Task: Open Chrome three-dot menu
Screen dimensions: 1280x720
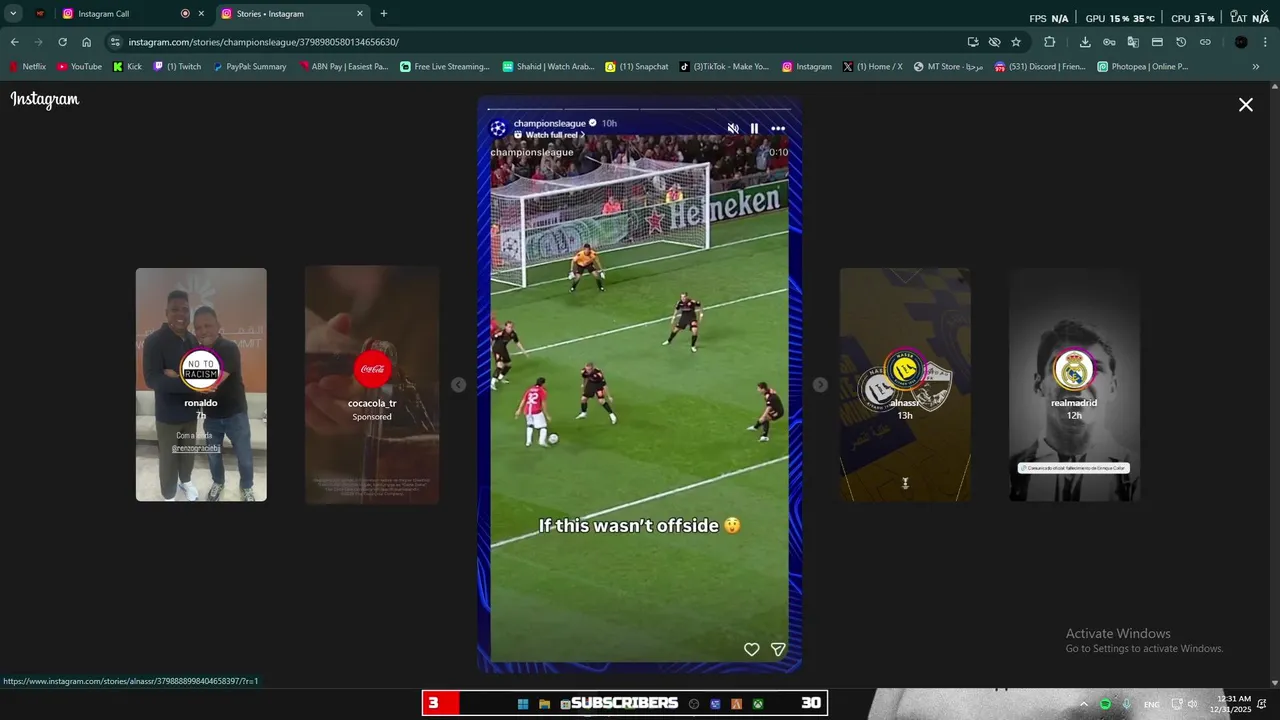Action: point(1266,42)
